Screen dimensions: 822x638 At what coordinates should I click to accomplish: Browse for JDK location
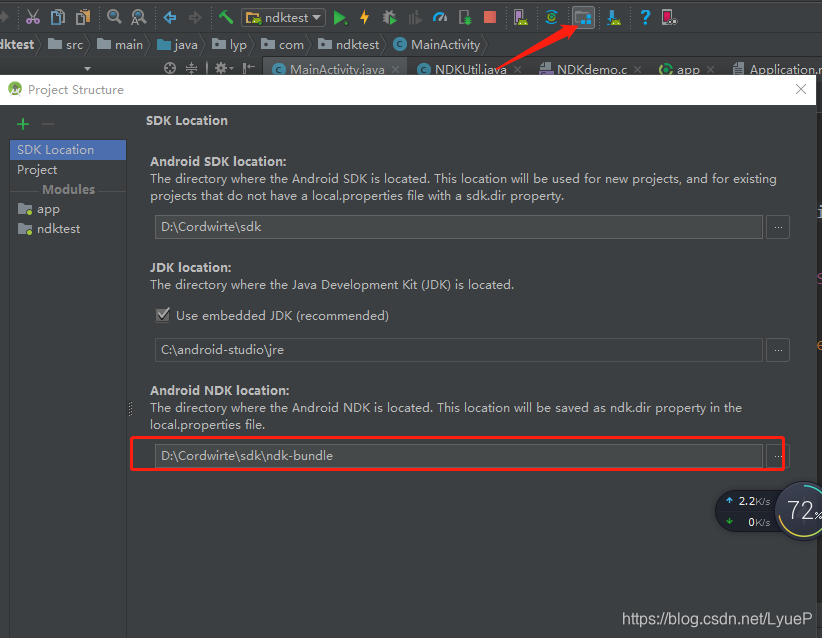point(778,350)
